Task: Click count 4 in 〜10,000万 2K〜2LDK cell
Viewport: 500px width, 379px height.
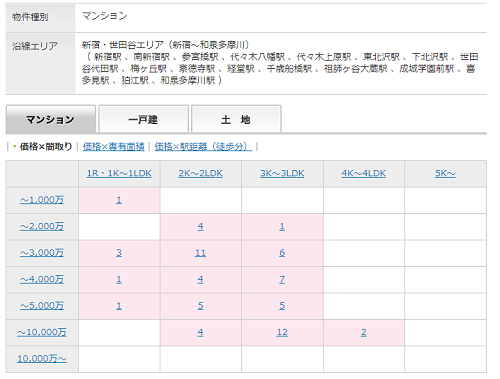Action: 200,332
